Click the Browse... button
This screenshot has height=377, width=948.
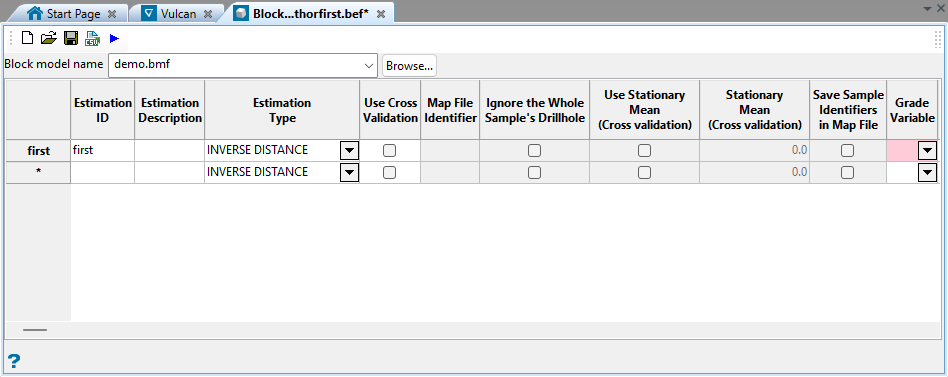(x=409, y=66)
